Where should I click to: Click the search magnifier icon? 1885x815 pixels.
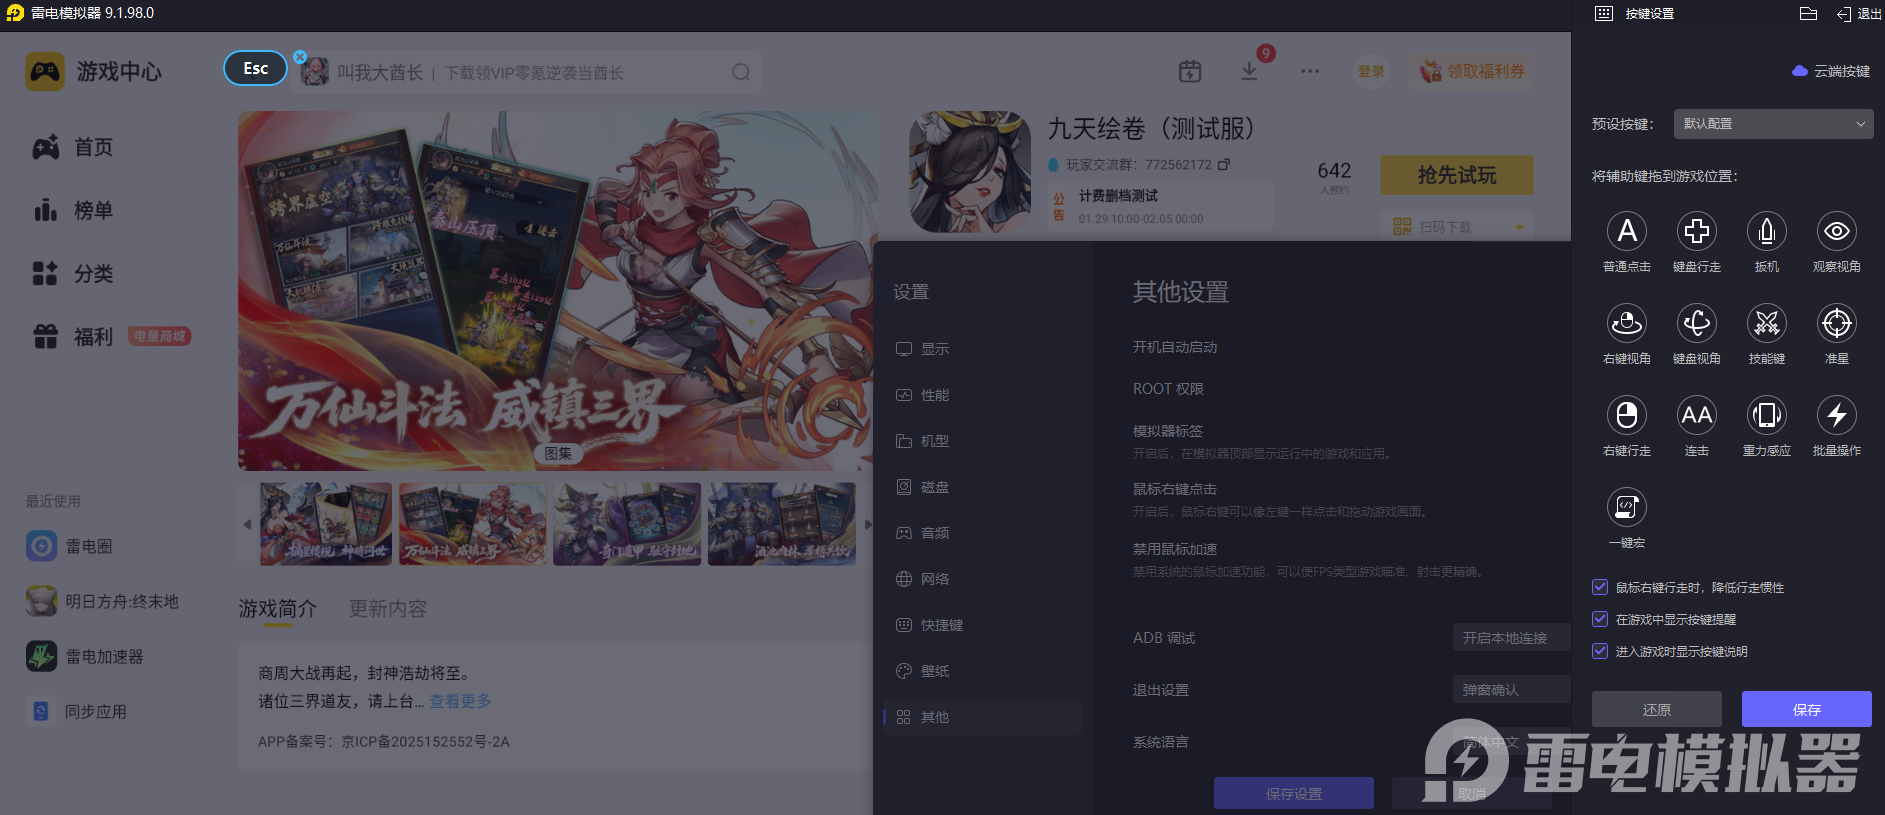741,72
